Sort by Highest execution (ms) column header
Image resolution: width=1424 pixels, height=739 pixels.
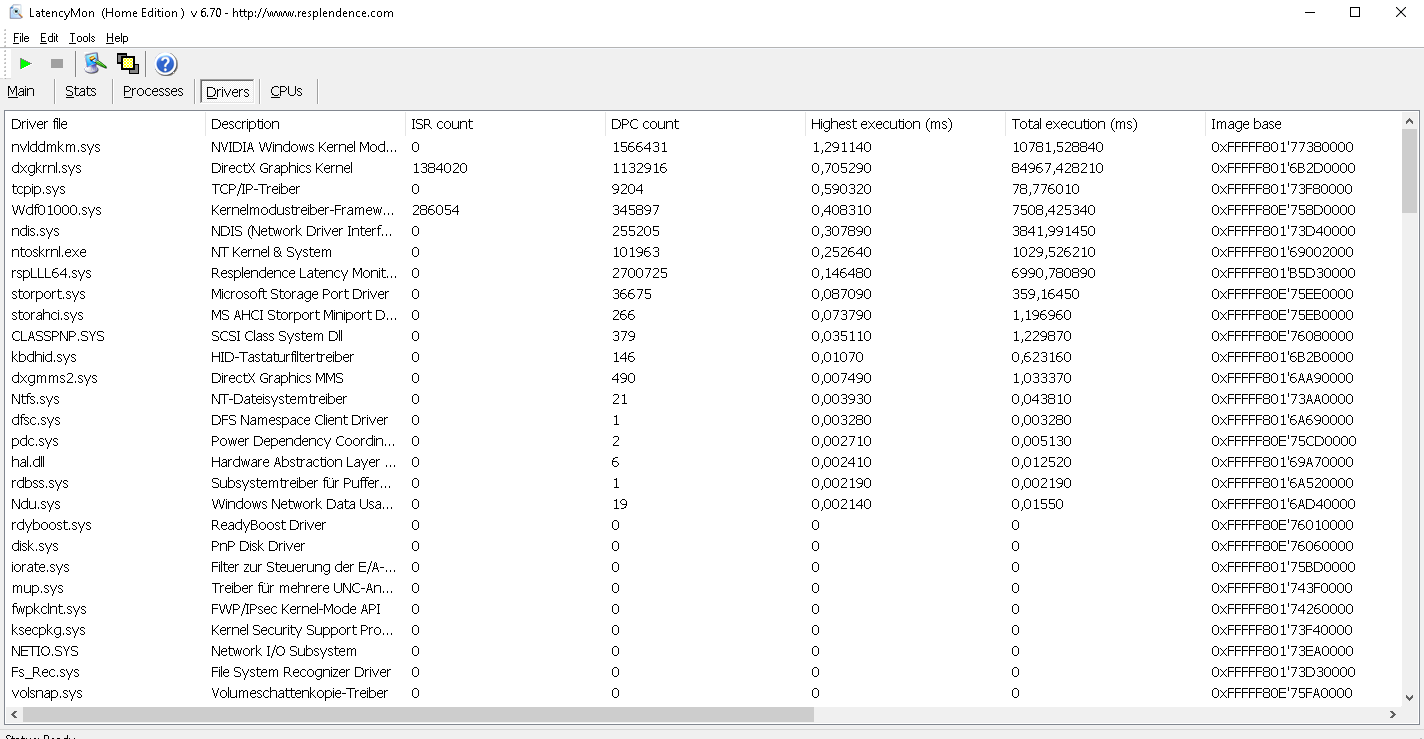coord(905,124)
